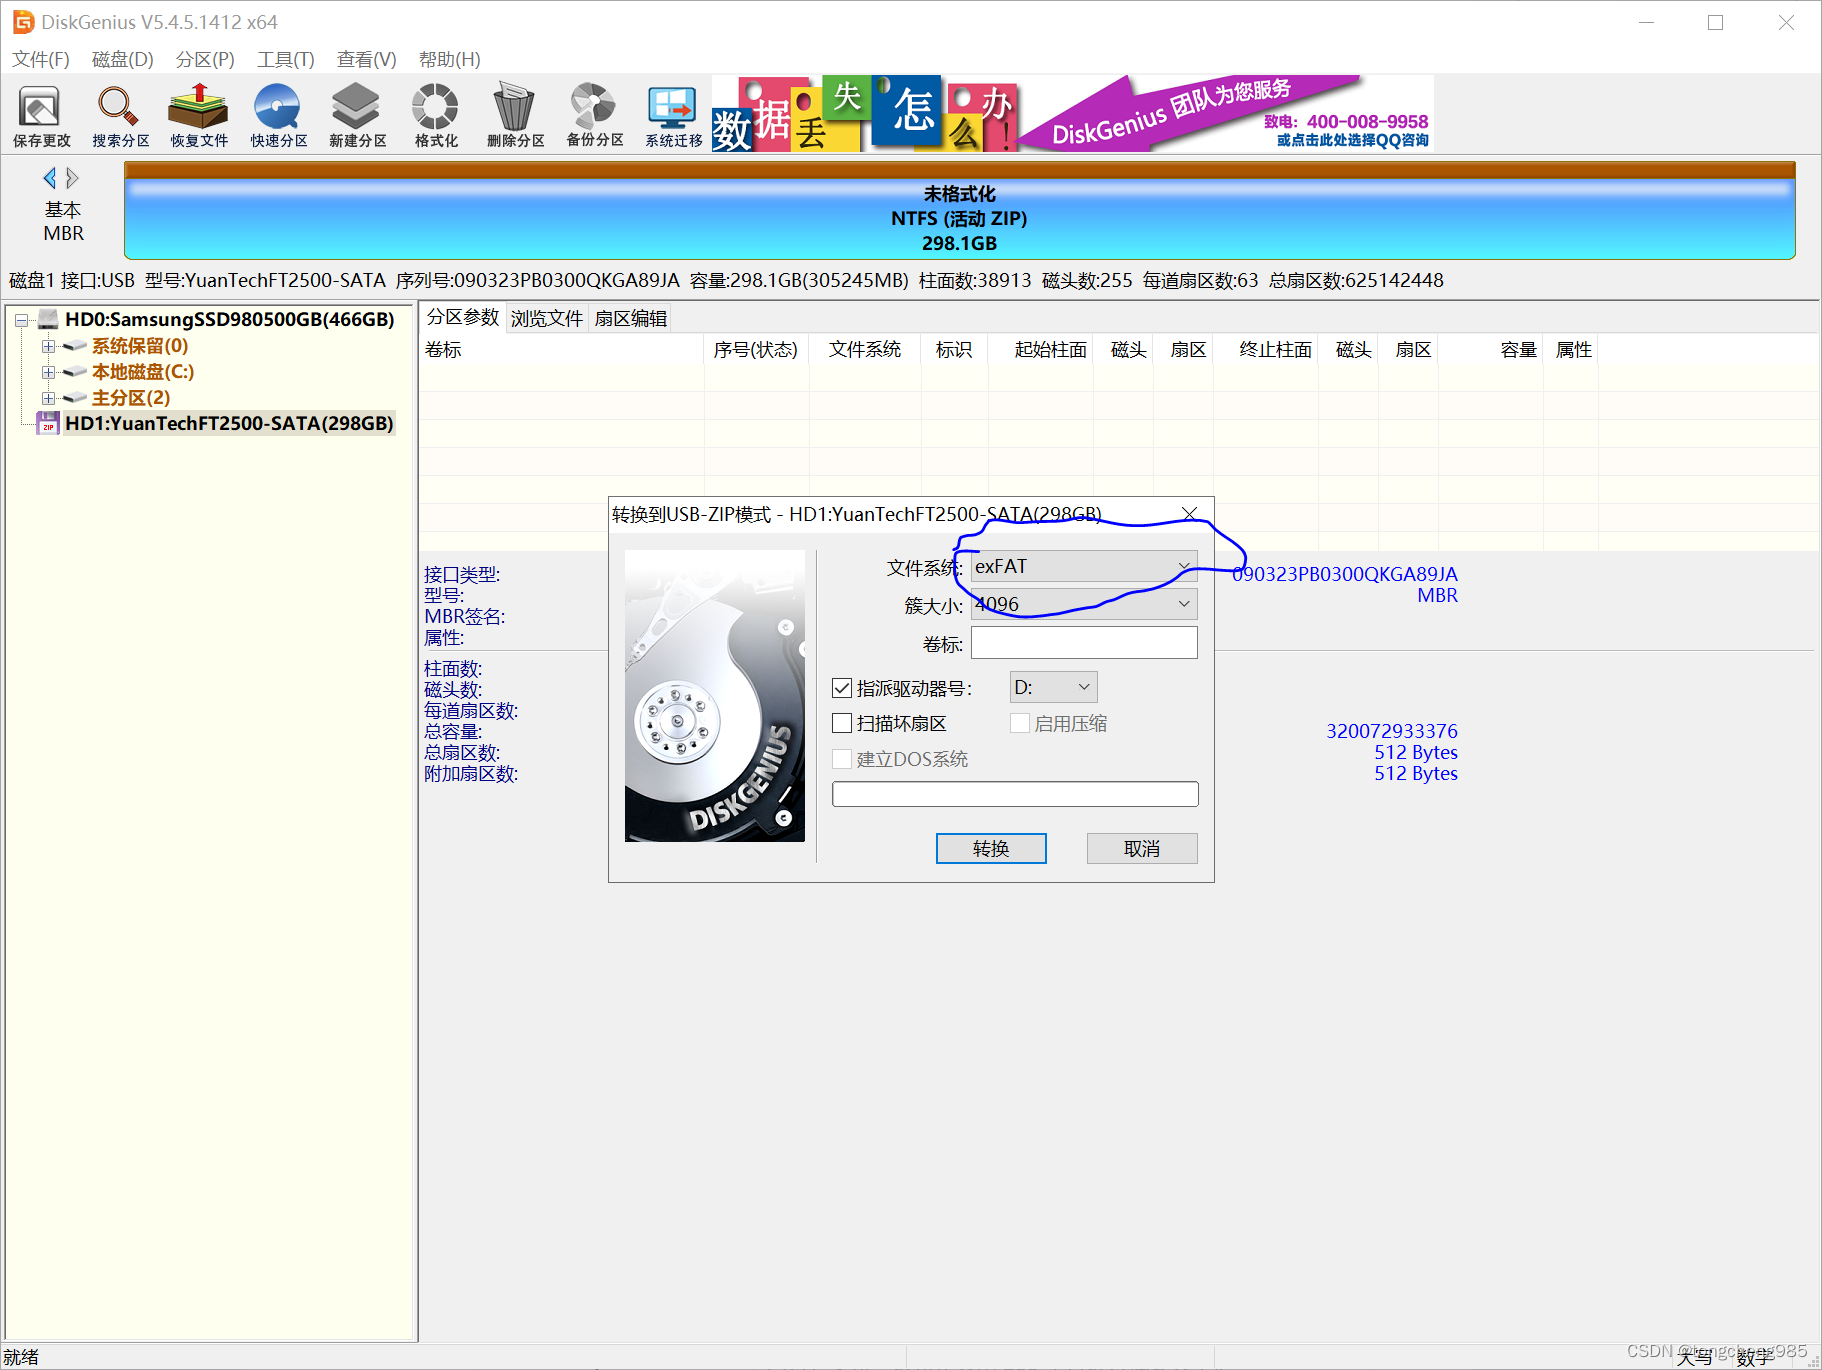Open the 查看(V) menu
Image resolution: width=1822 pixels, height=1370 pixels.
[366, 59]
